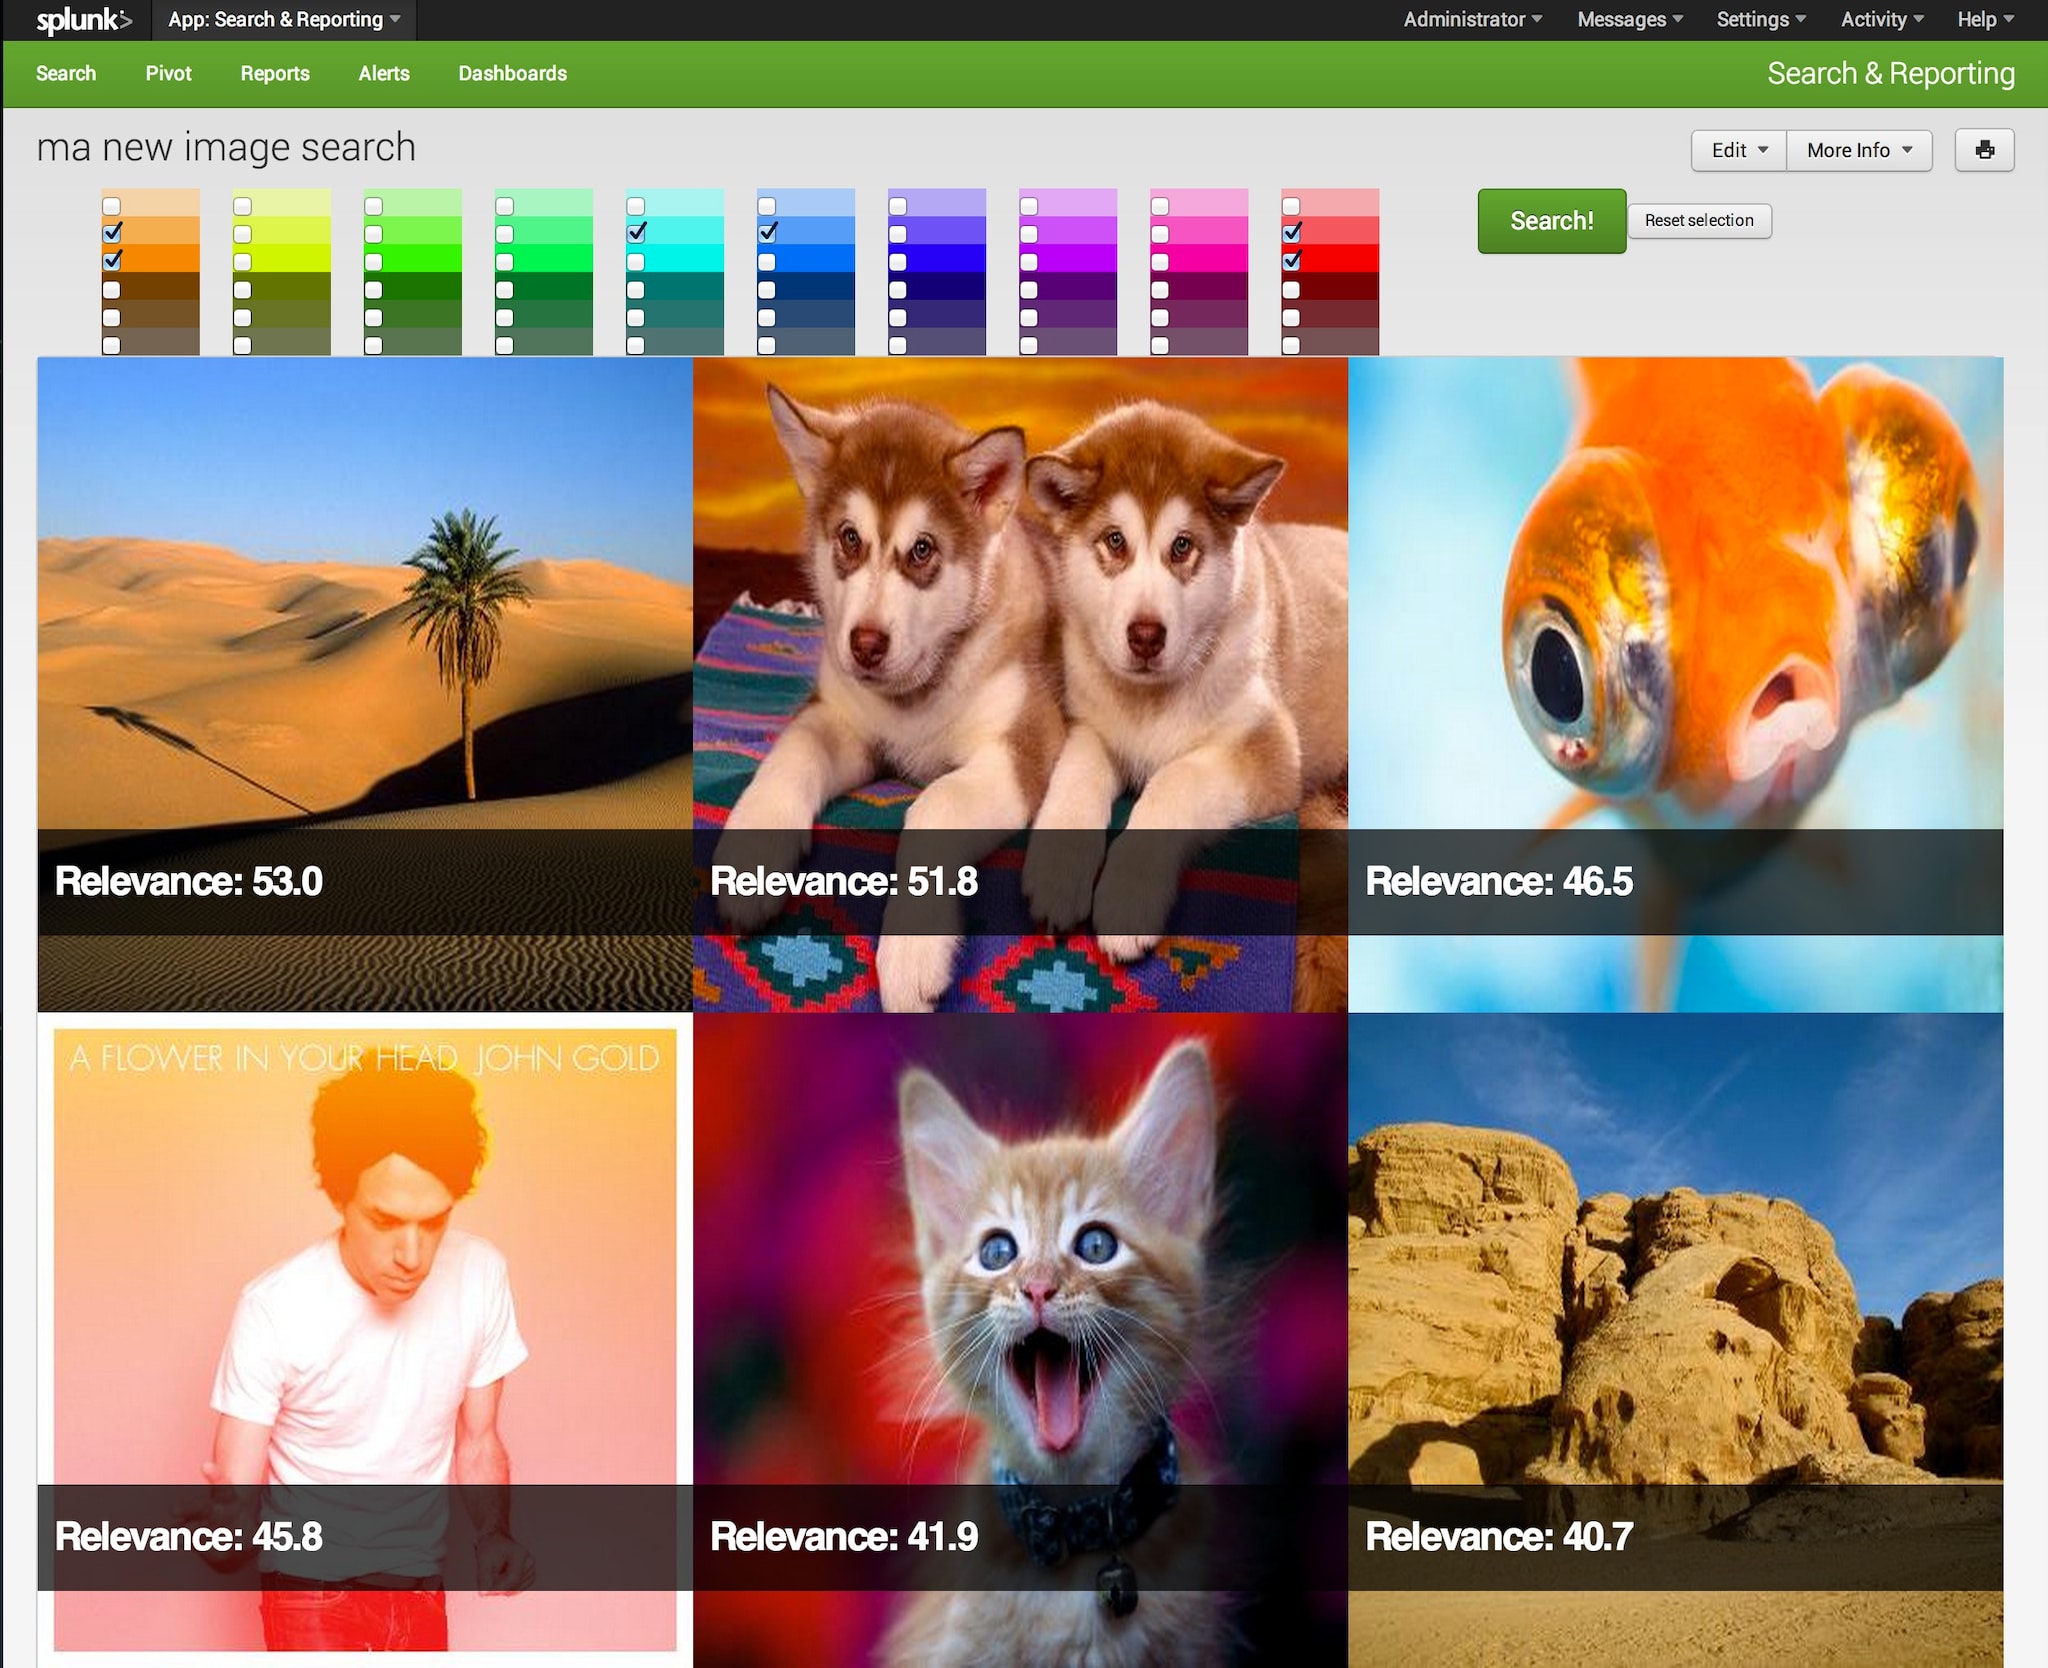2048x1668 pixels.
Task: Check the bright green color checkbox
Action: pos(374,262)
